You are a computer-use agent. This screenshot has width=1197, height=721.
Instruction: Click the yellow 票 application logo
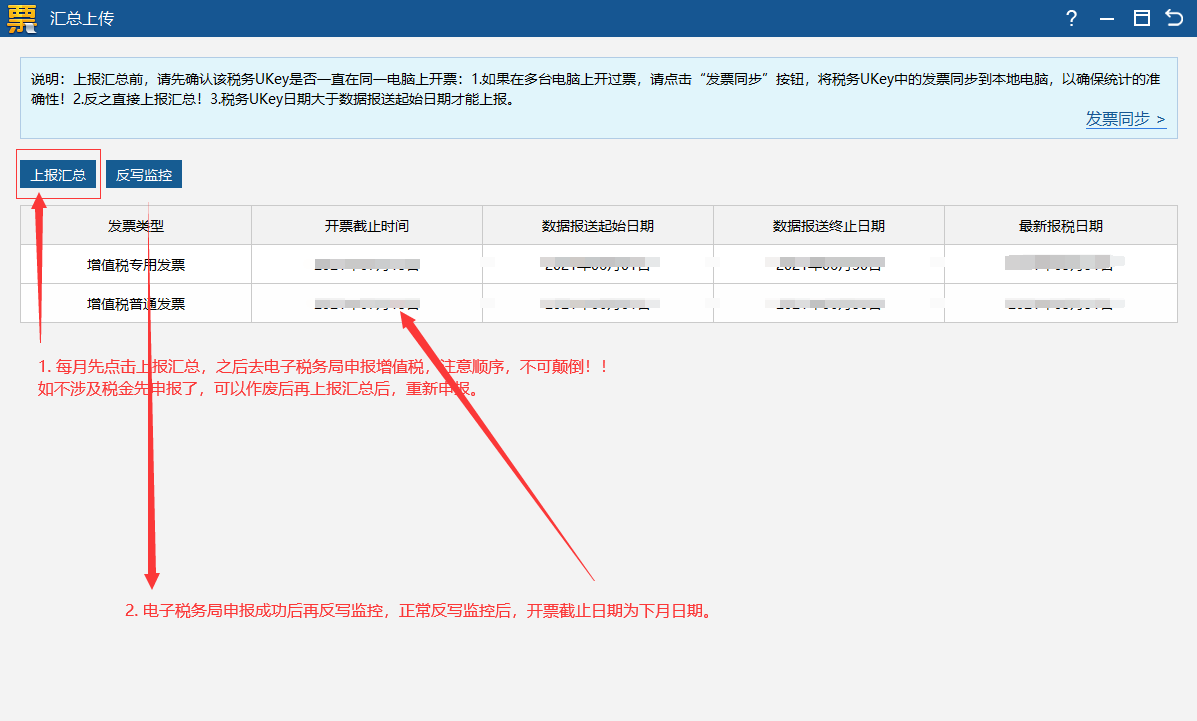(22, 18)
